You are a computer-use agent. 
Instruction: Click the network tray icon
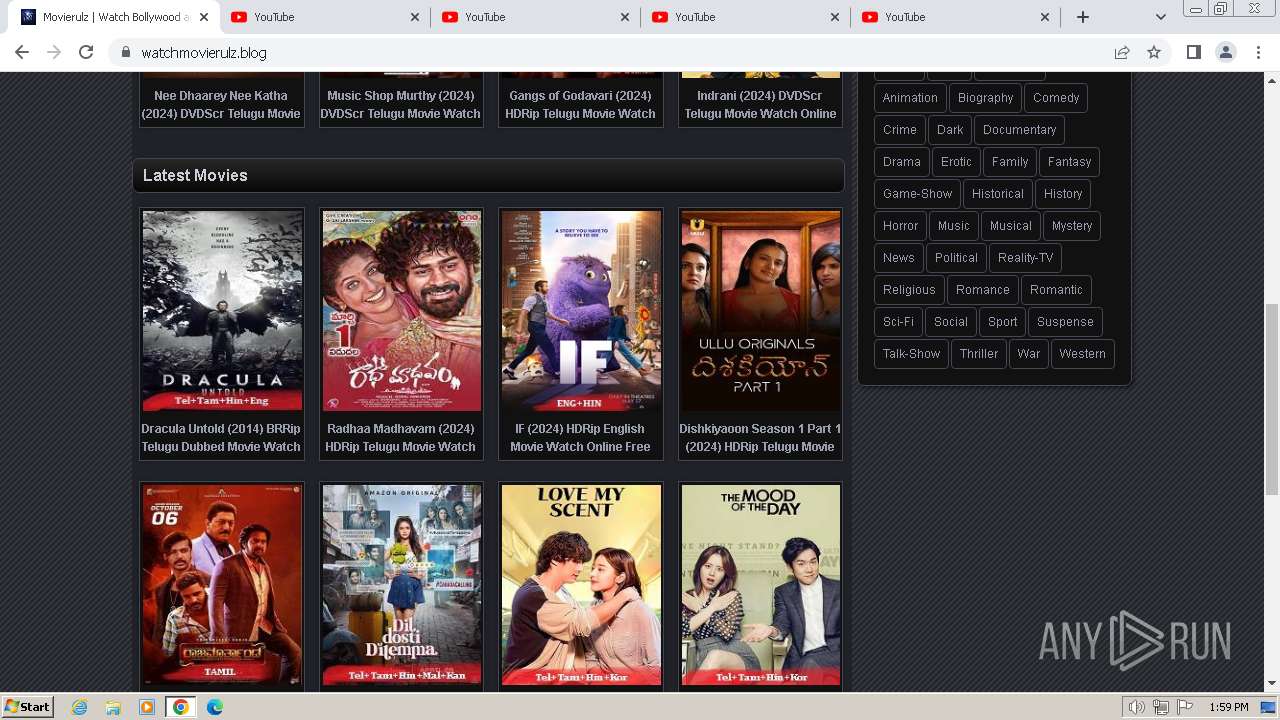tap(1161, 707)
